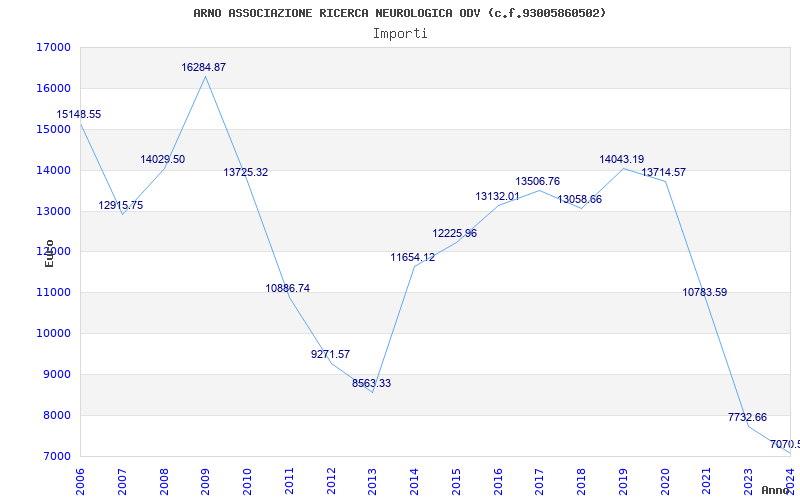Click data label 12915.75
This screenshot has height=500, width=800.
pyautogui.click(x=121, y=206)
